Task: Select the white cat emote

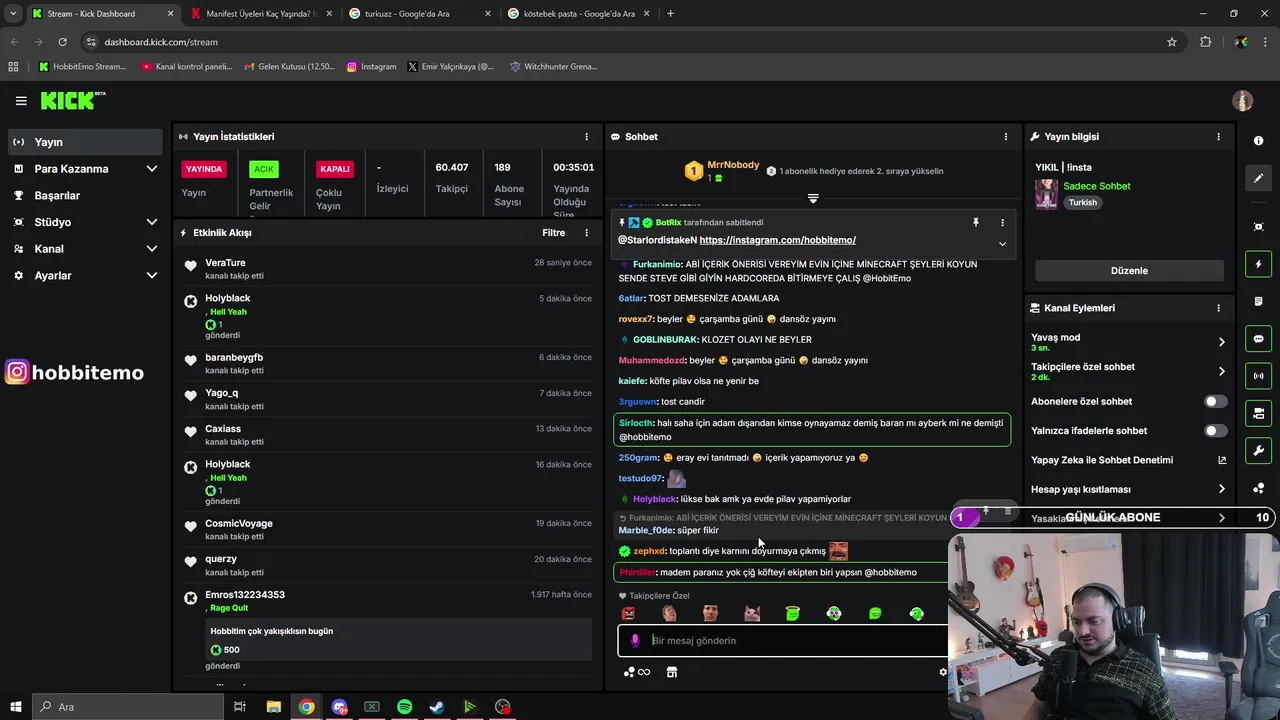Action: pos(752,613)
